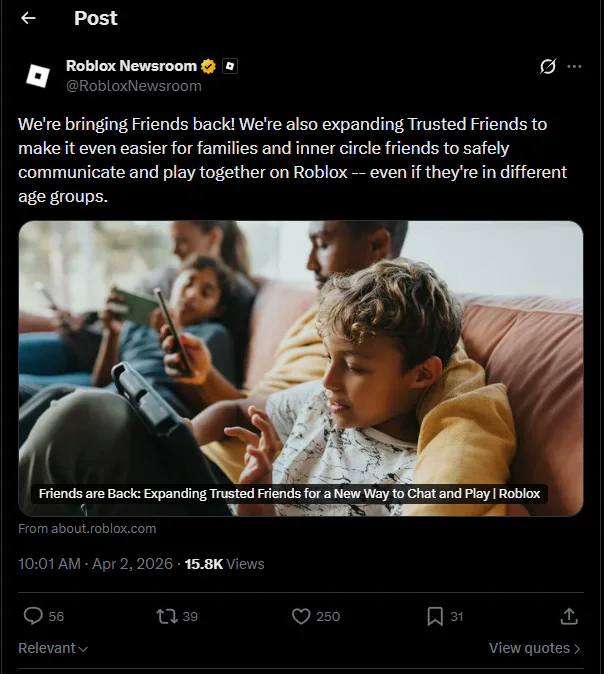Click the 15.8K Views count

click(224, 564)
